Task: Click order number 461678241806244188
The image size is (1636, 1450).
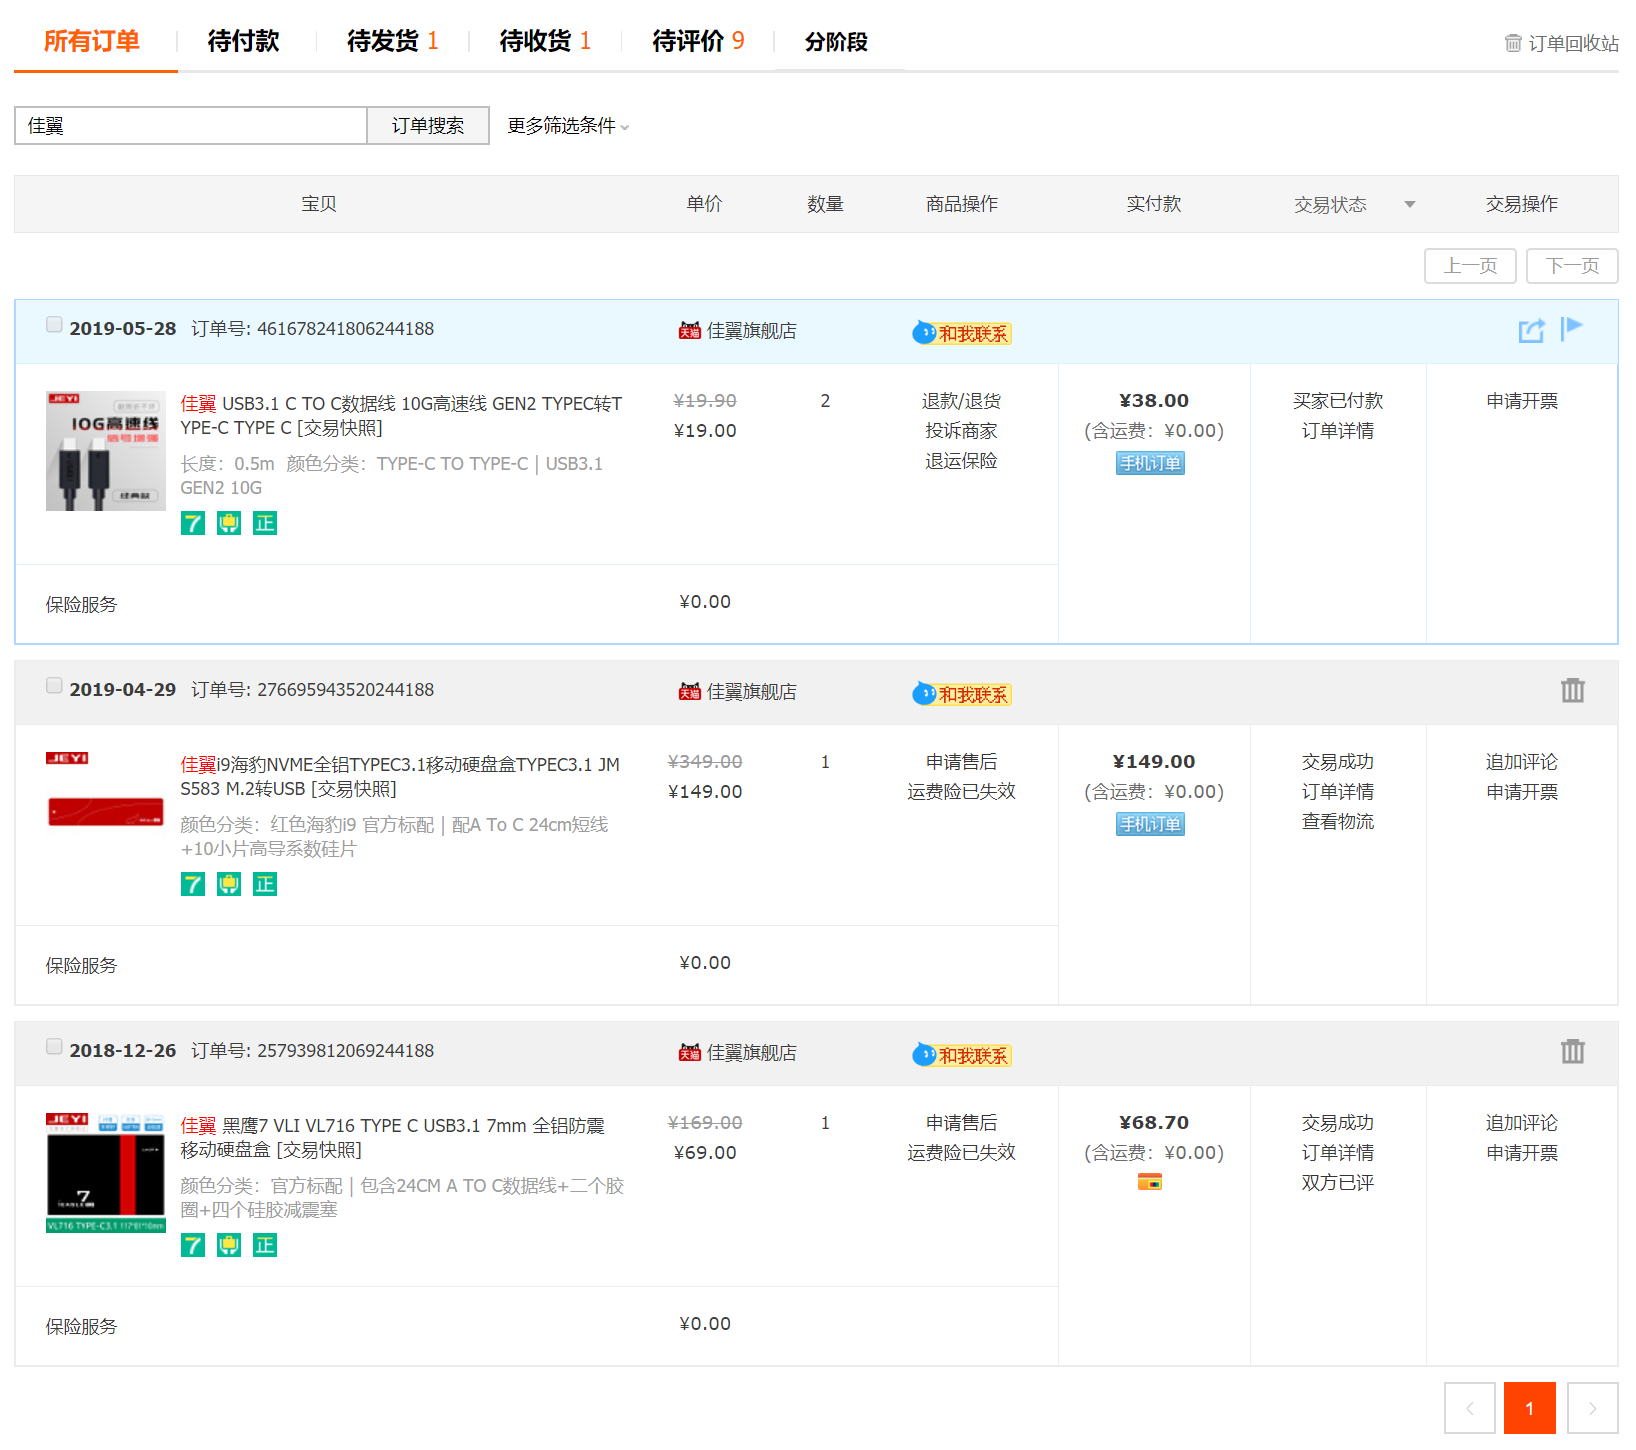Action: pos(345,329)
